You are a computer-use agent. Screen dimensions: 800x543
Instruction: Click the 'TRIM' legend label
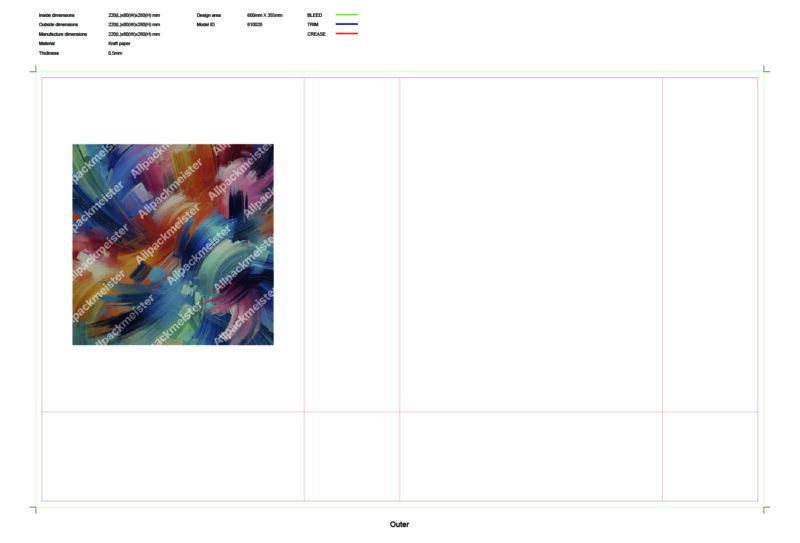[x=313, y=24]
